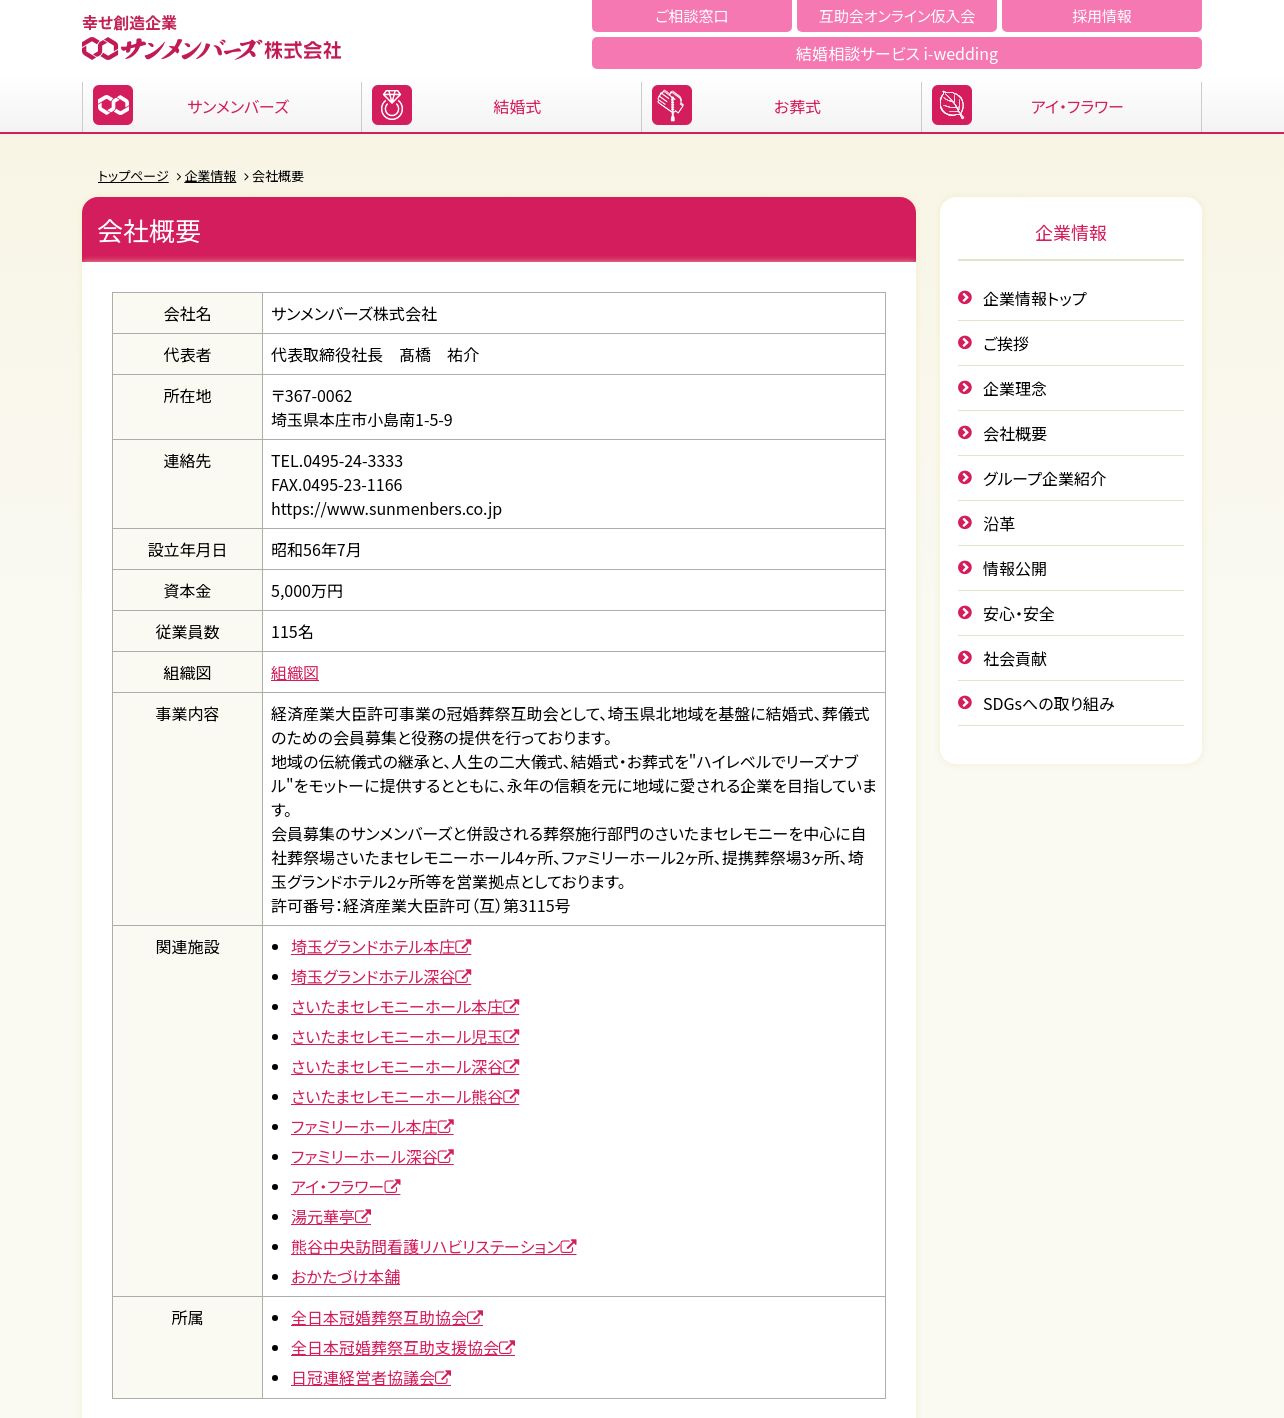Click external link icon after 埼玉グランドホテル本庄
The image size is (1284, 1418).
point(463,946)
